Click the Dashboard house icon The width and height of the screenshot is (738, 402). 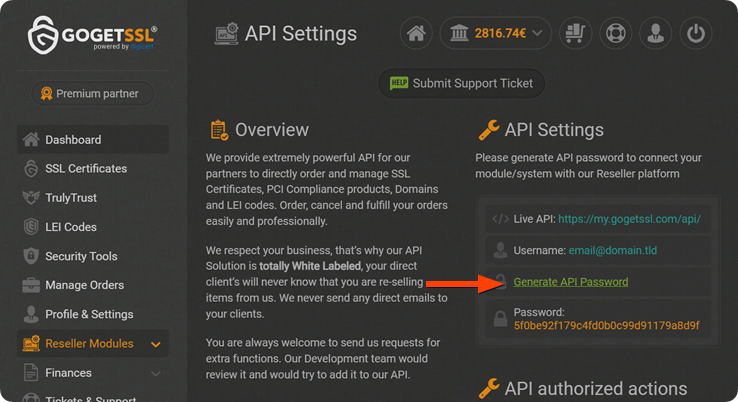(31, 139)
